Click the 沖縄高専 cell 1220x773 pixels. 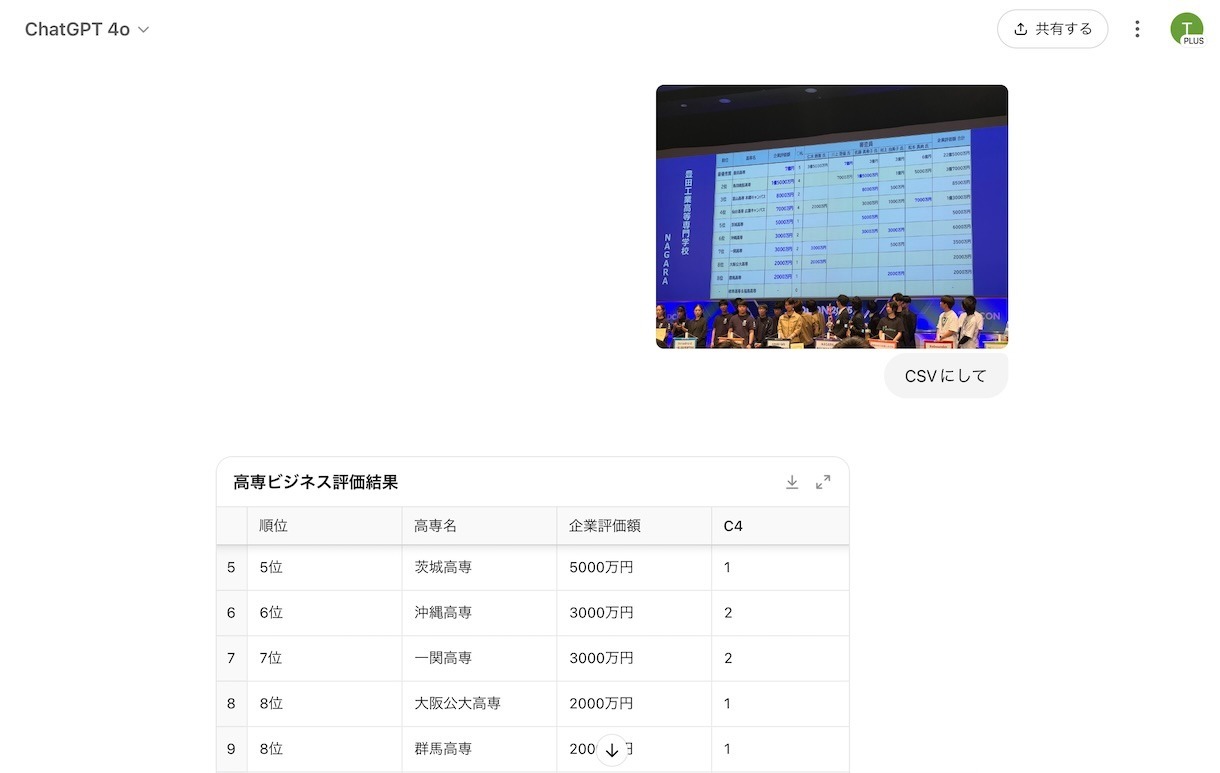click(479, 612)
